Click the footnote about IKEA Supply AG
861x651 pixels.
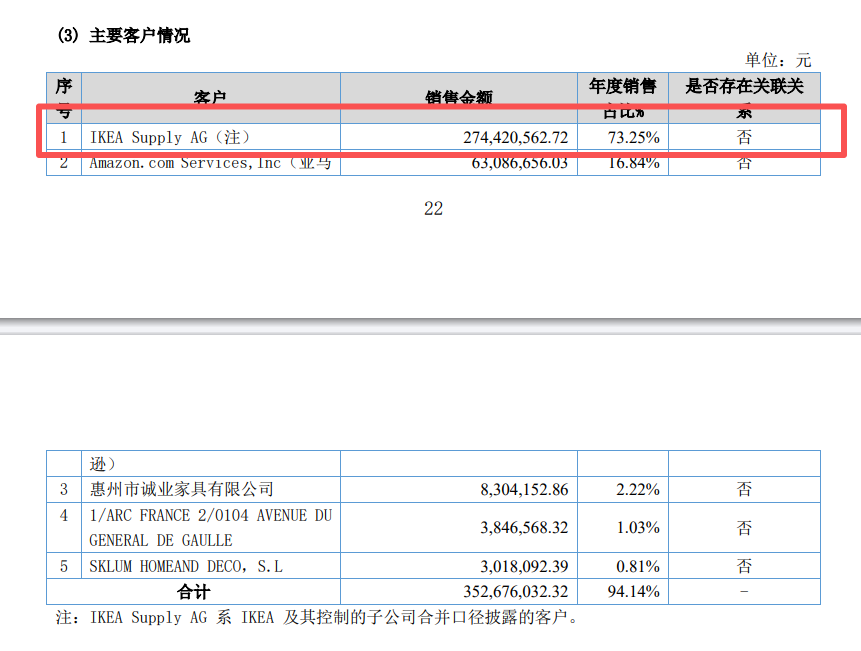coord(317,618)
